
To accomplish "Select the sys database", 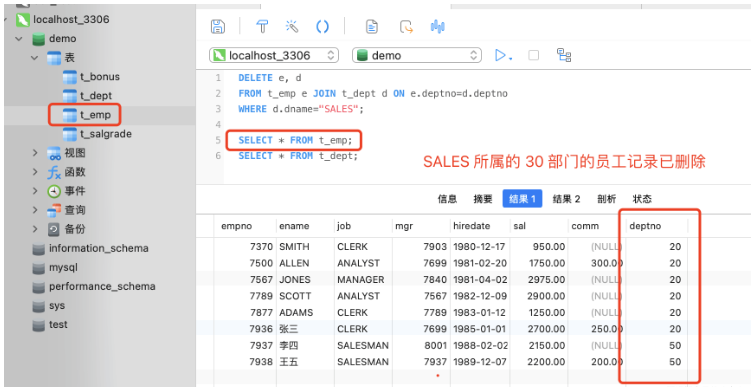I will point(57,306).
